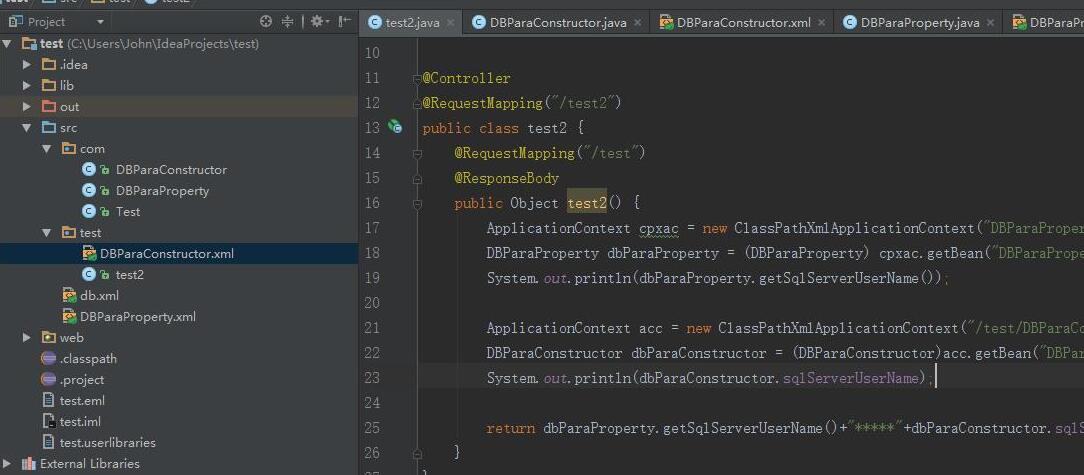Viewport: 1084px width, 475px height.
Task: Hide the Project tool window
Action: pos(344,22)
